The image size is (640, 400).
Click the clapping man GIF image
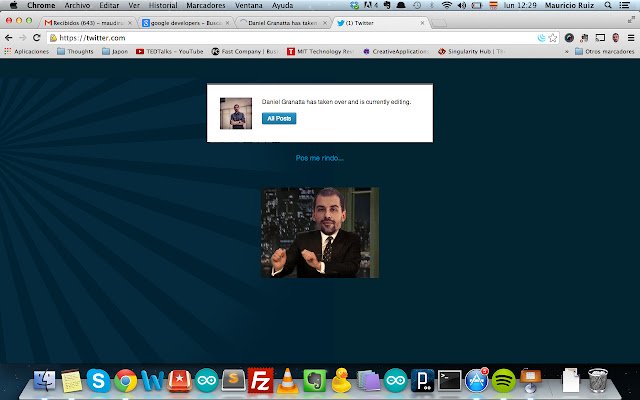(x=320, y=233)
